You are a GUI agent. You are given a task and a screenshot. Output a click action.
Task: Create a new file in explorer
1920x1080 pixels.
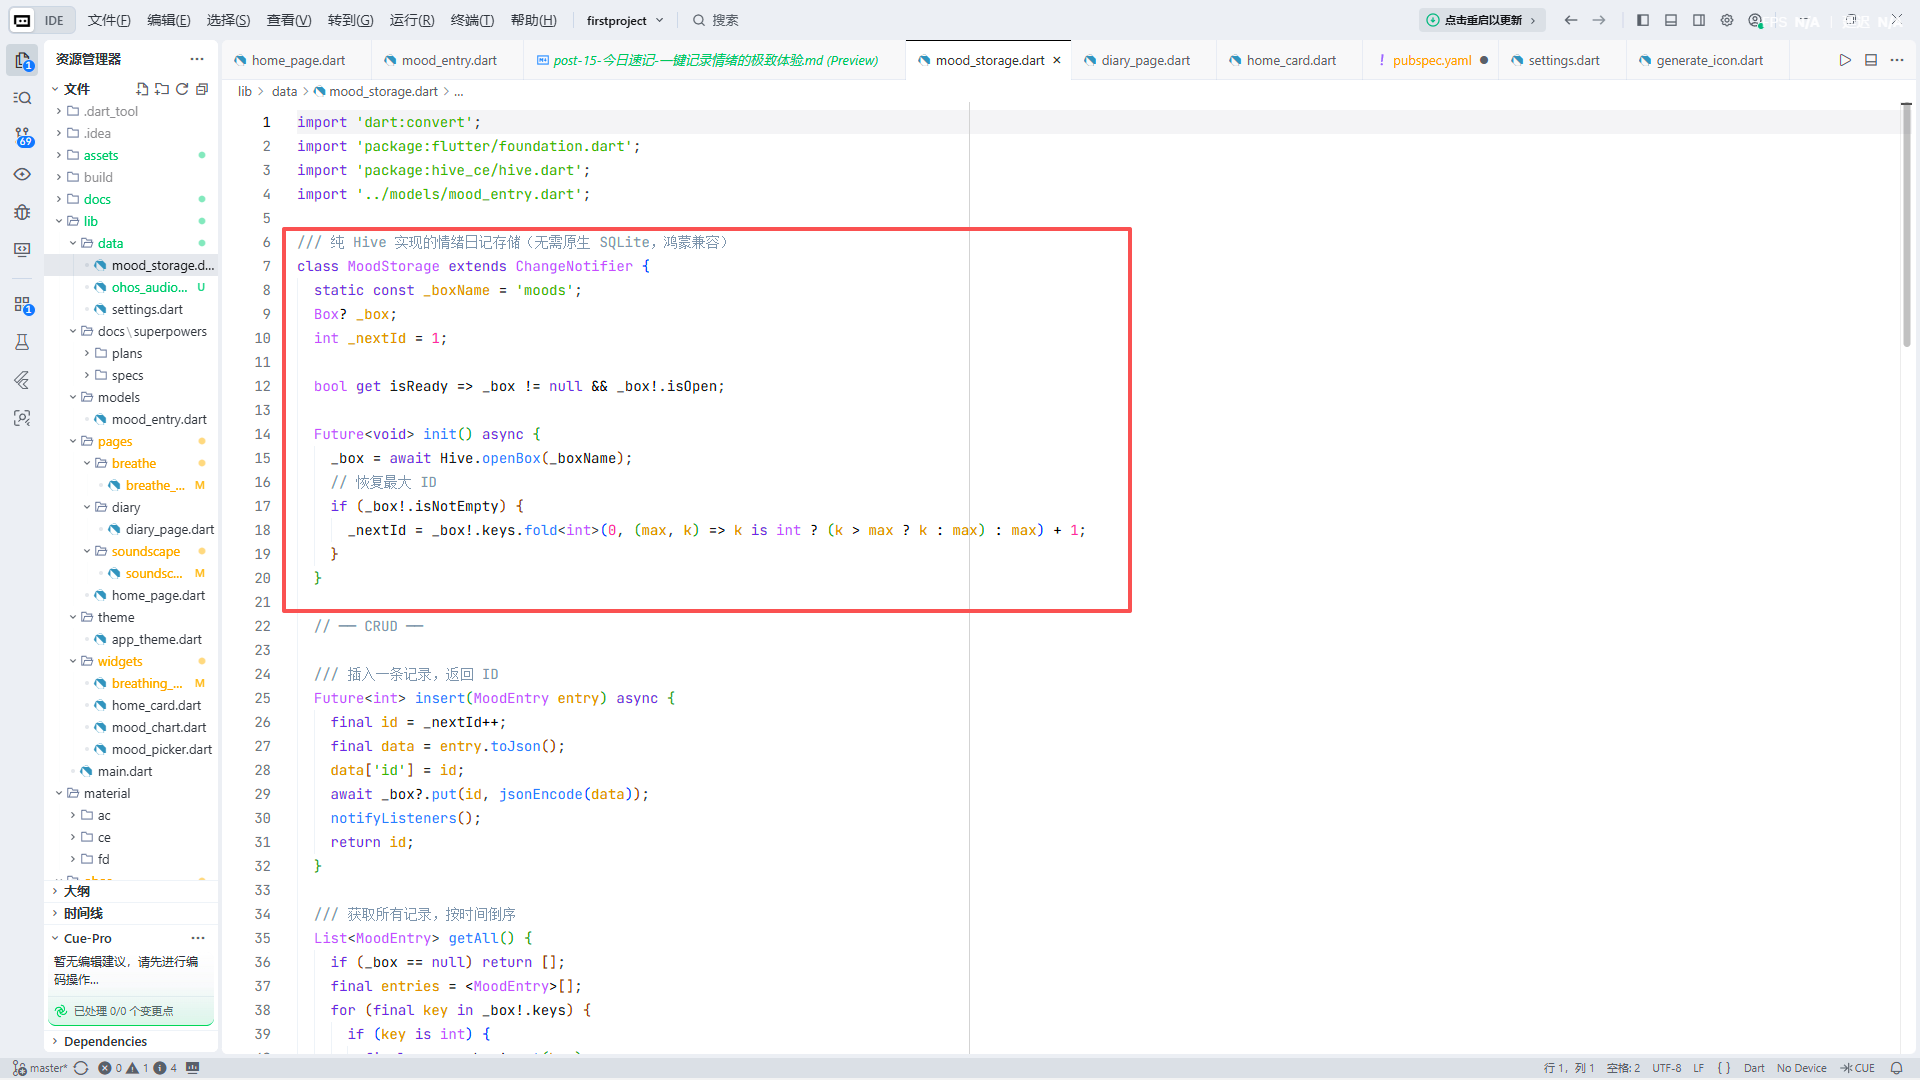pos(142,89)
